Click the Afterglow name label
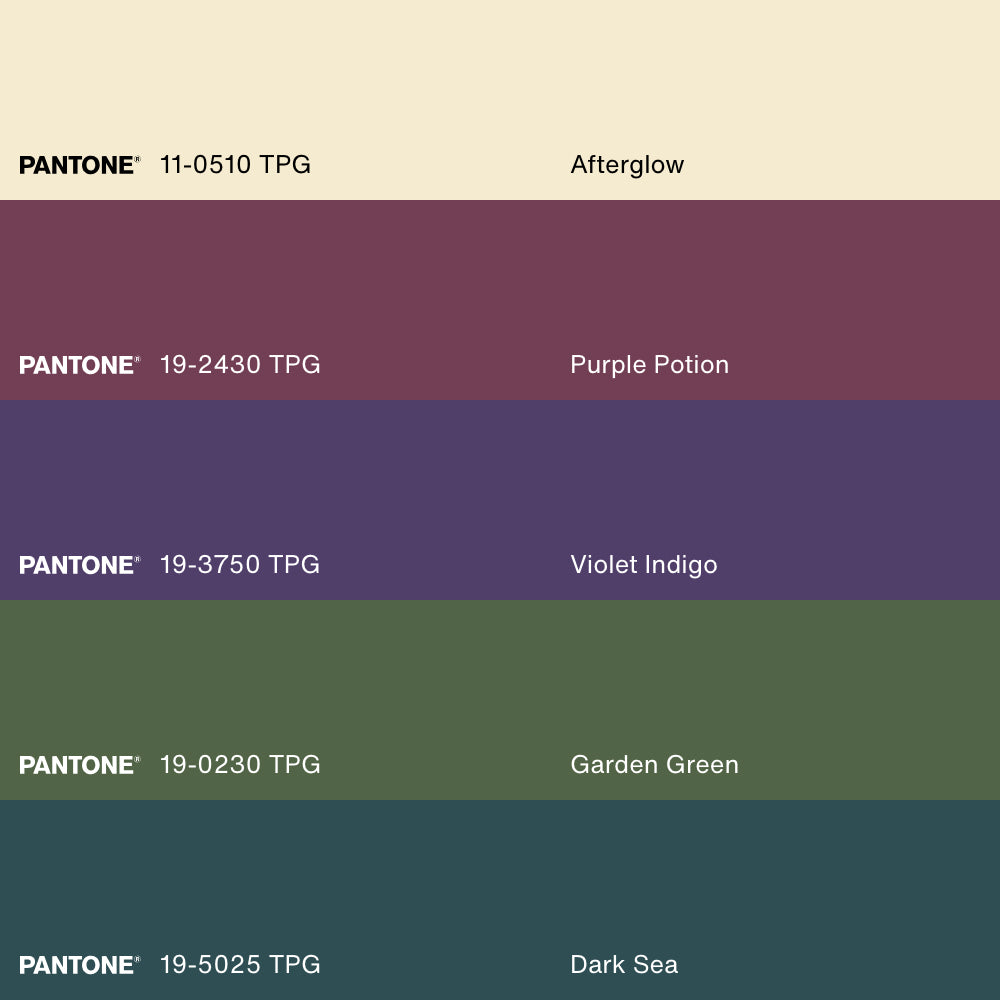Image resolution: width=1000 pixels, height=1000 pixels. point(627,165)
